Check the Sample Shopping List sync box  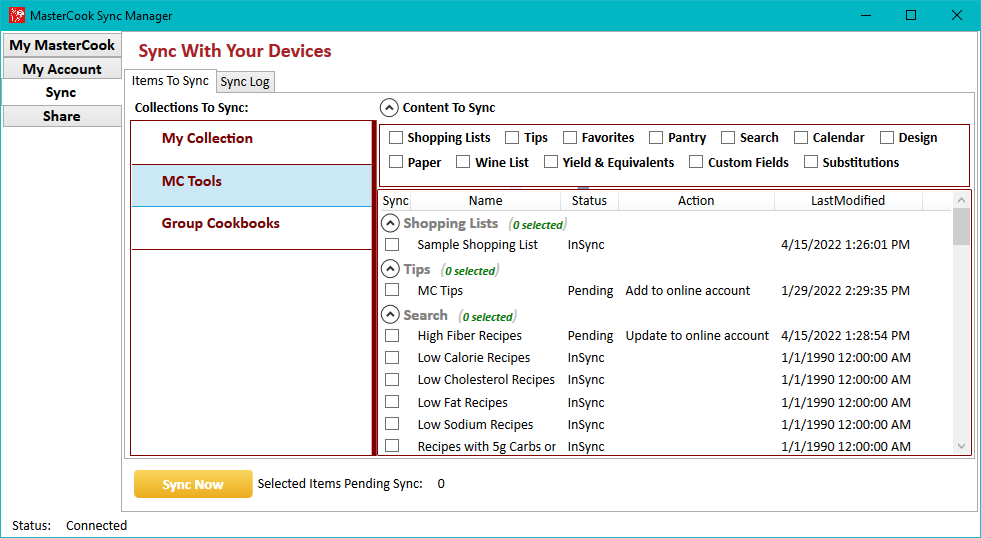pyautogui.click(x=392, y=244)
